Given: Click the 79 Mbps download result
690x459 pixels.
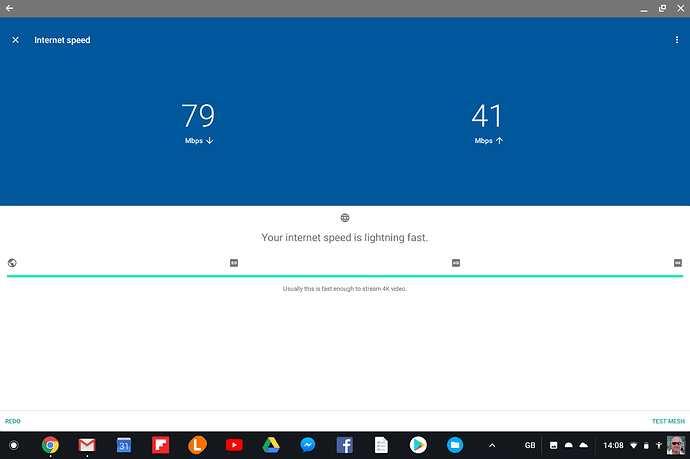Looking at the screenshot, I should tap(198, 118).
